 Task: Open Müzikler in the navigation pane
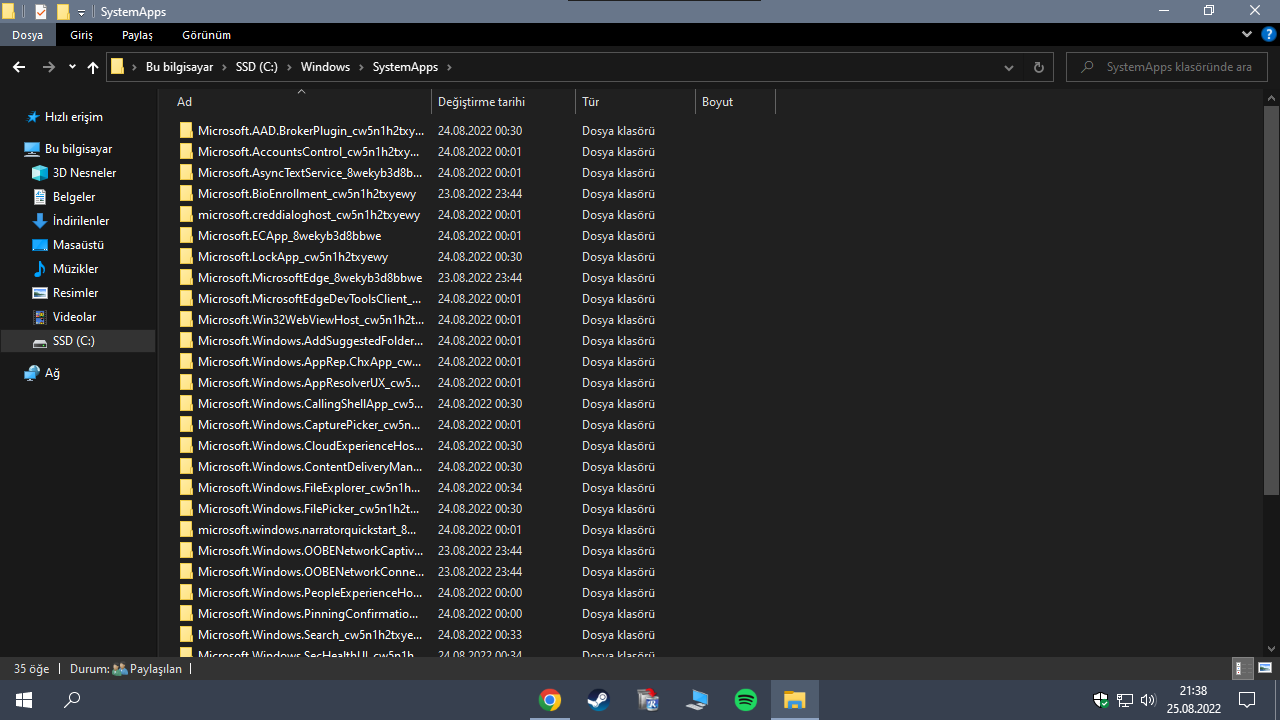point(75,269)
